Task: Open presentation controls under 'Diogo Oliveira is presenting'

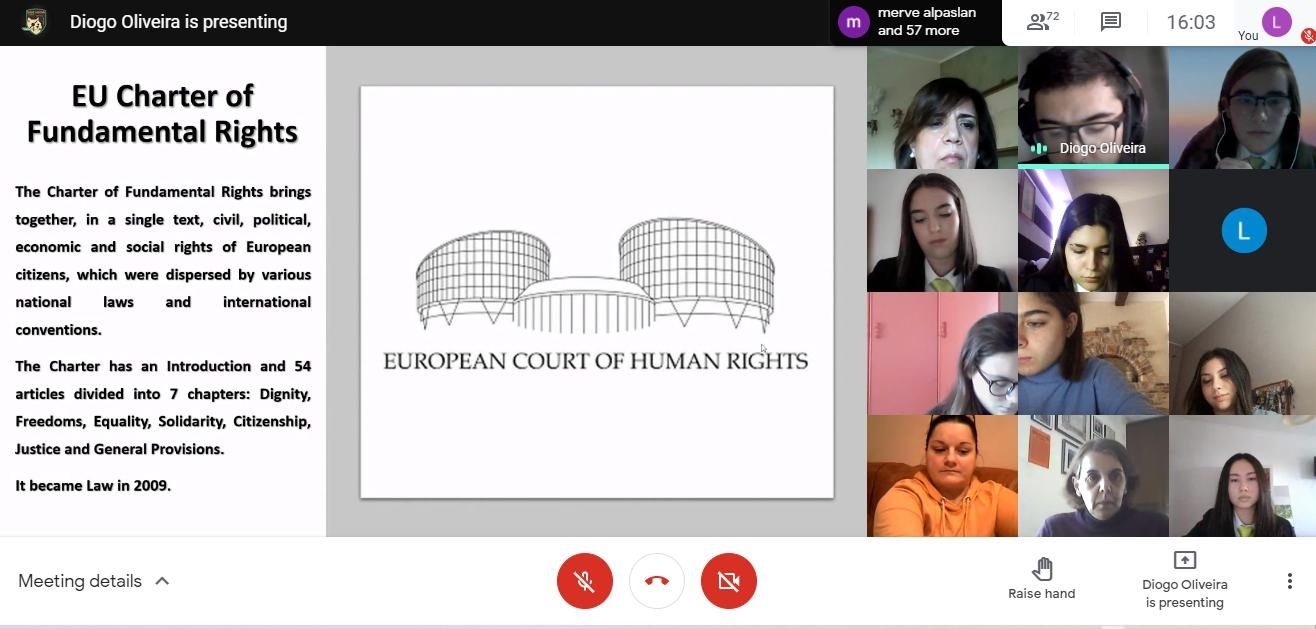Action: pos(1185,581)
